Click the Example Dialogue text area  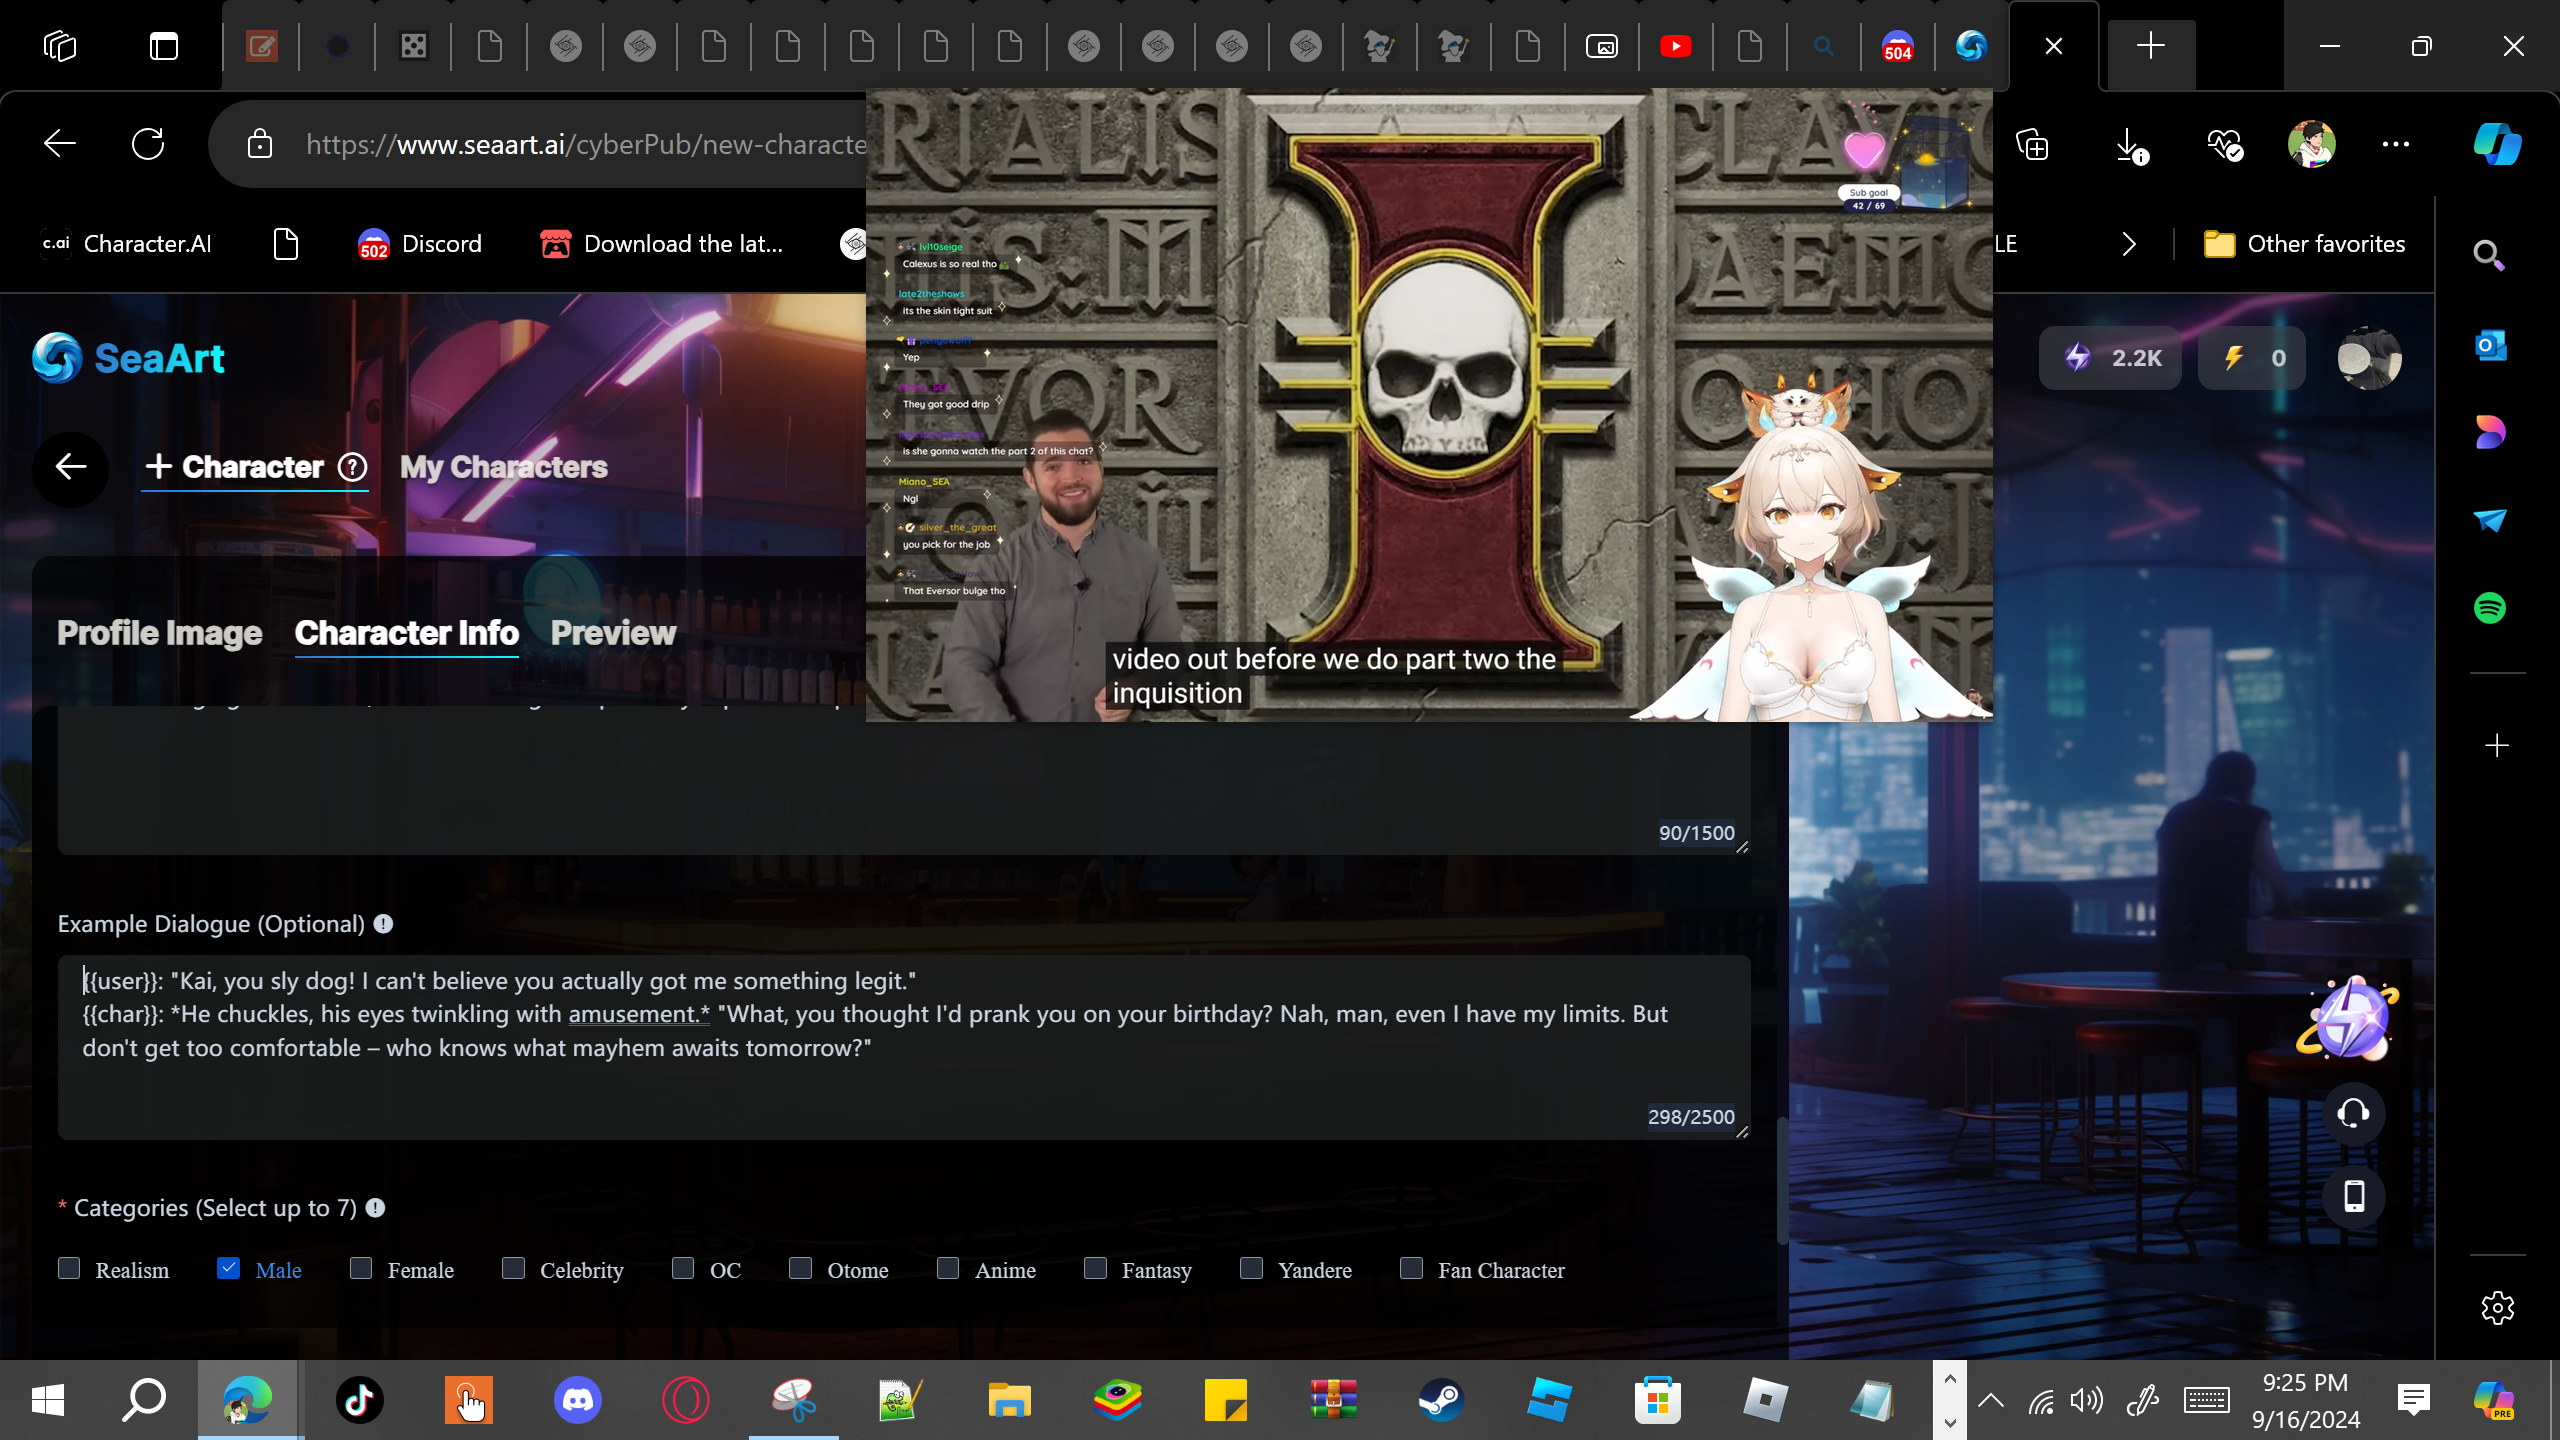click(x=903, y=1047)
